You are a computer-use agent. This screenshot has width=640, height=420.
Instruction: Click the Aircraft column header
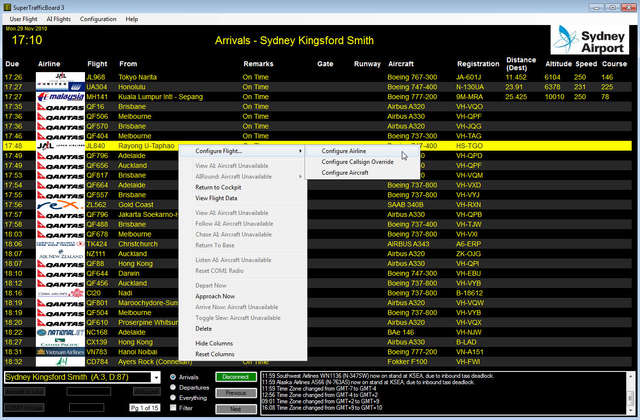click(x=401, y=64)
